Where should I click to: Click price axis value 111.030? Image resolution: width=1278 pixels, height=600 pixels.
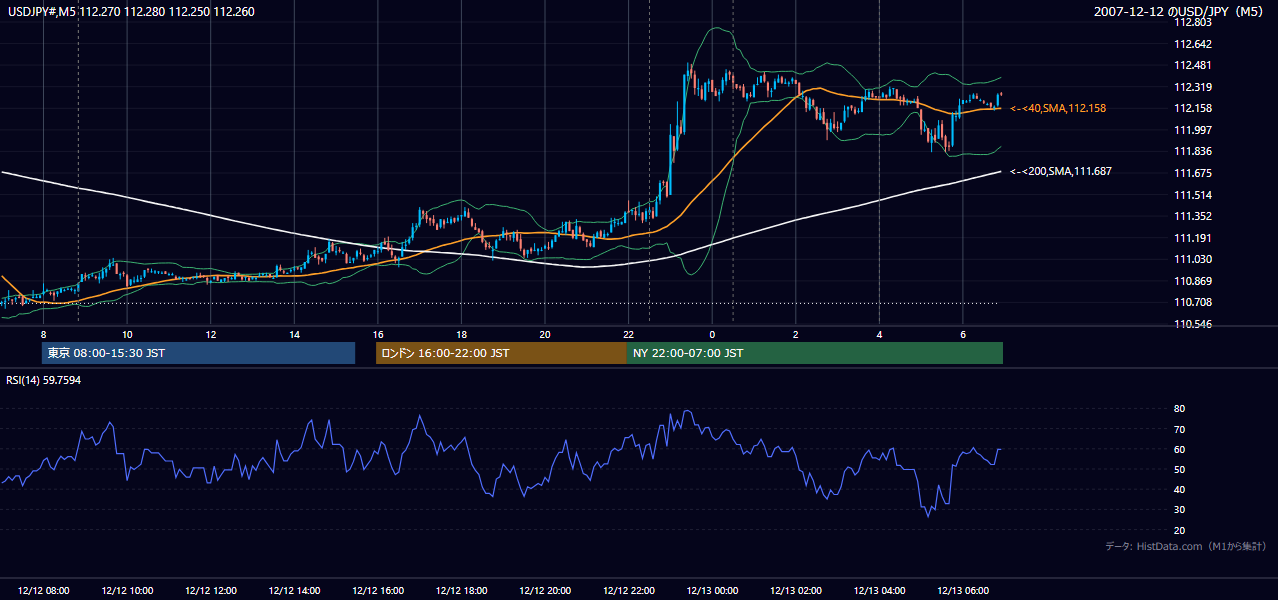tap(1193, 259)
